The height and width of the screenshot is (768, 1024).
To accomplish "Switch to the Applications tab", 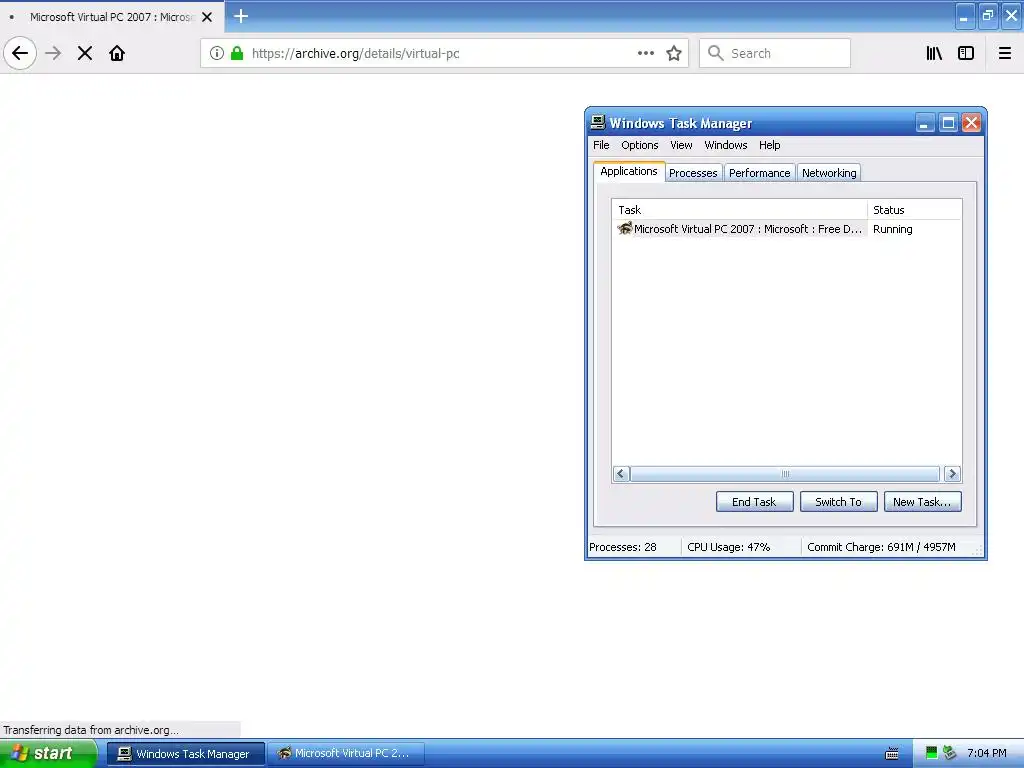I will click(x=629, y=171).
